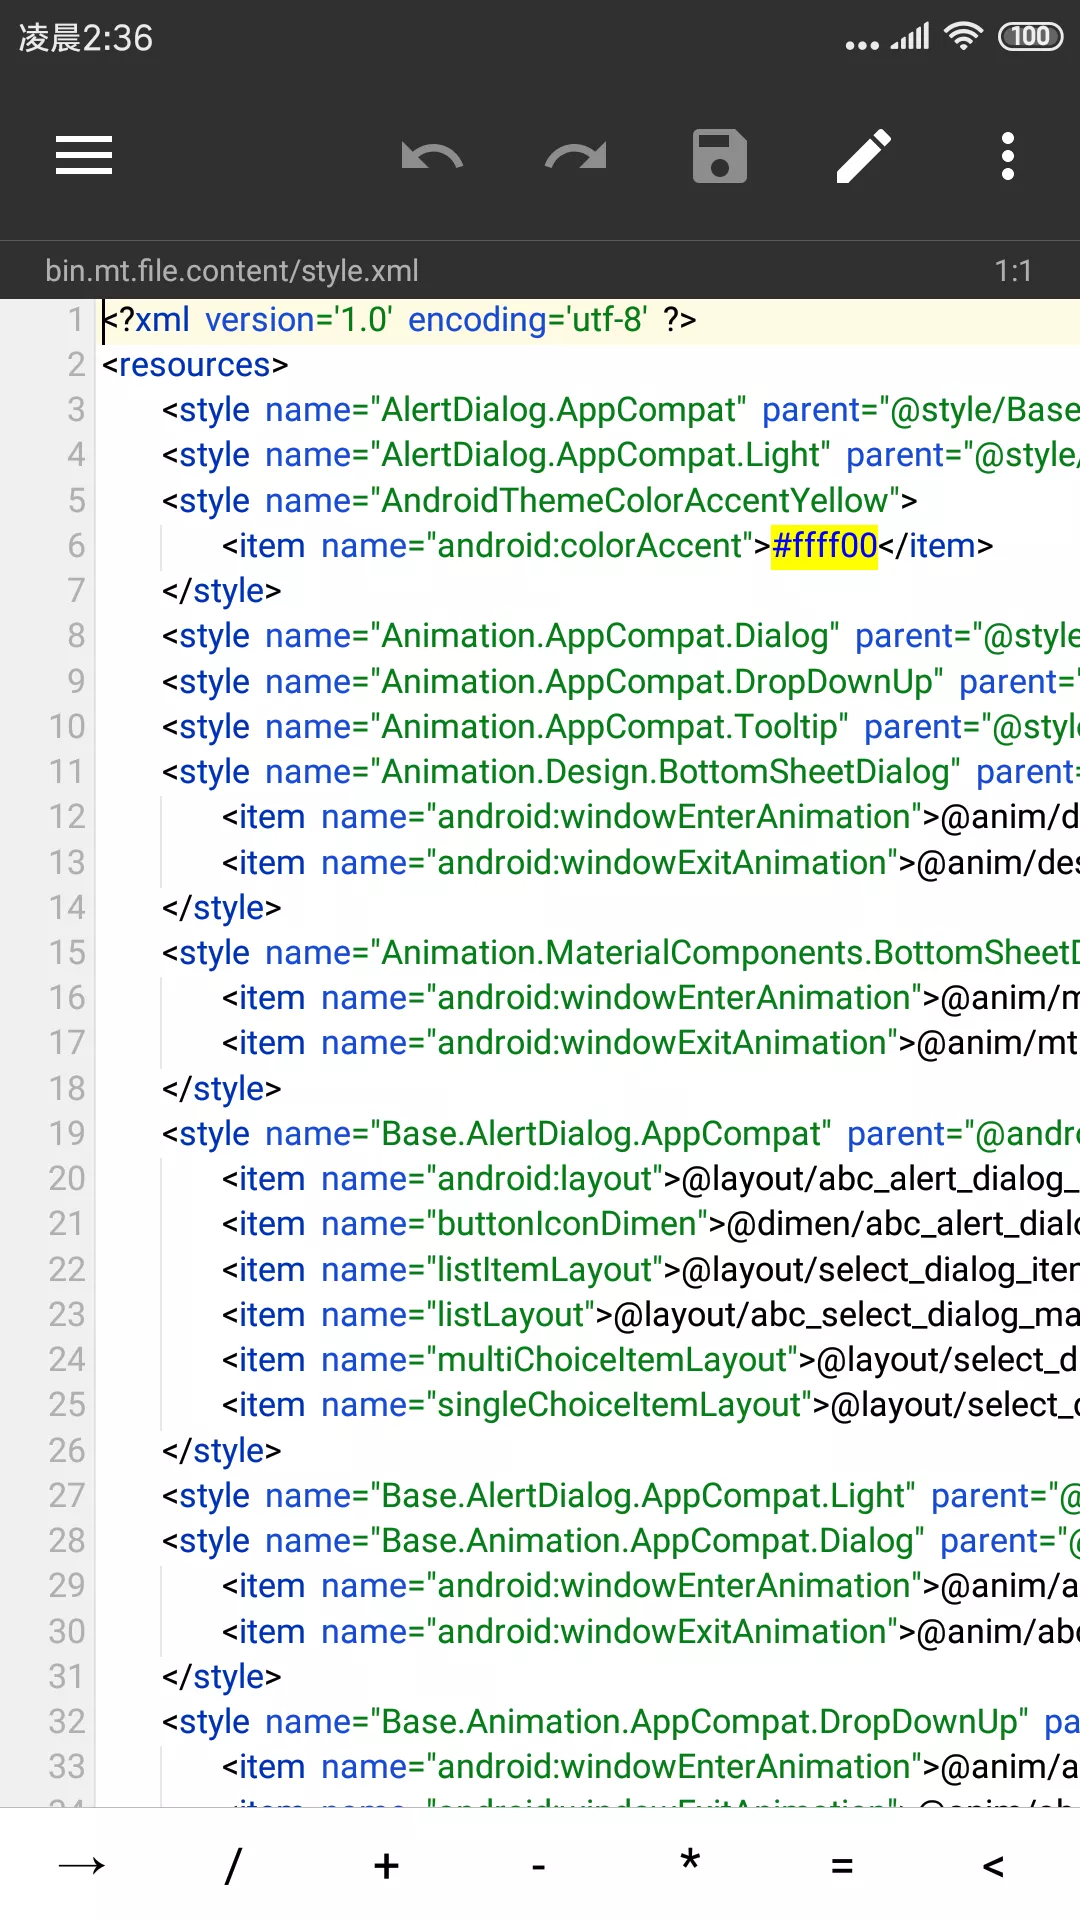The height and width of the screenshot is (1920, 1080).
Task: Open the three-dot overflow menu
Action: [x=1008, y=156]
